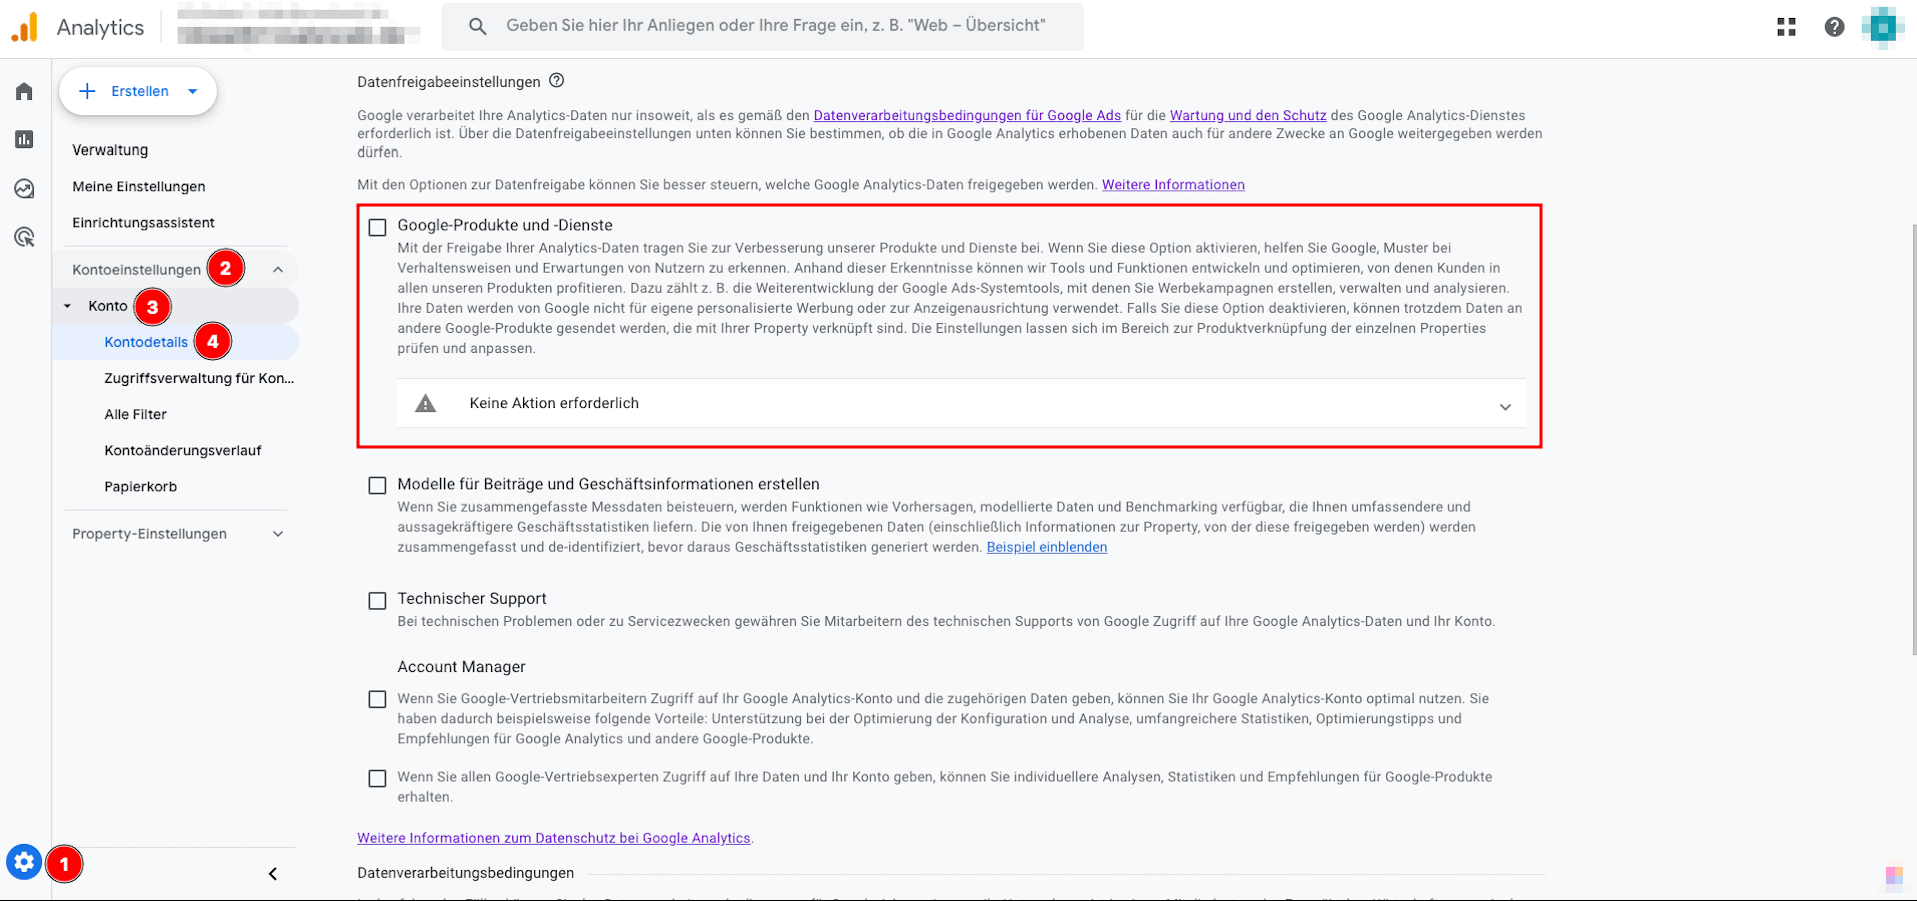
Task: Toggle the Technischer Support checkbox
Action: coord(377,601)
